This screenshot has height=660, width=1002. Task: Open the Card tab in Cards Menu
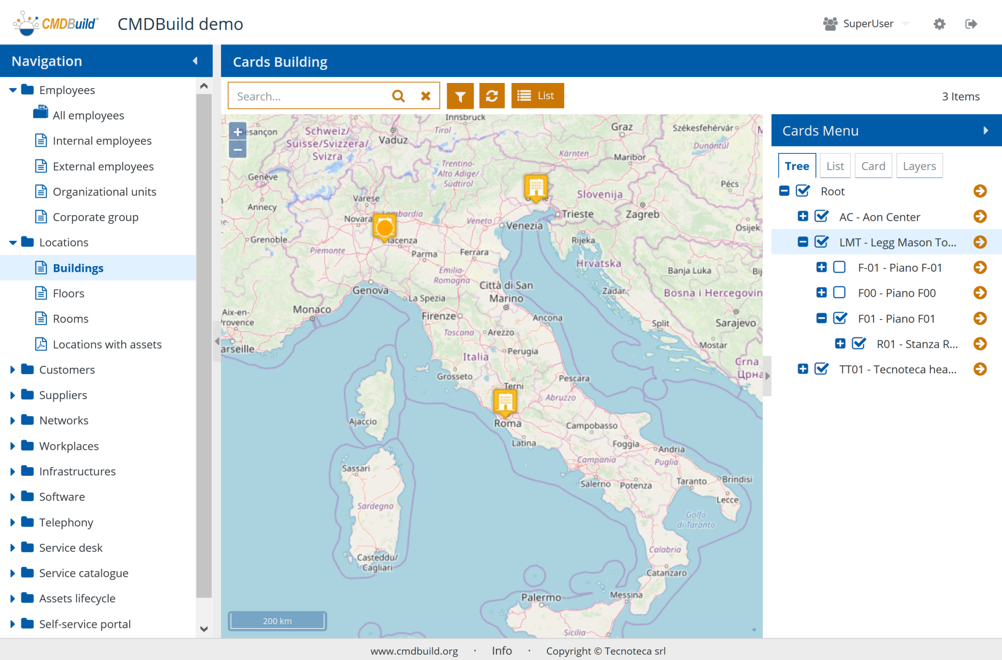873,166
